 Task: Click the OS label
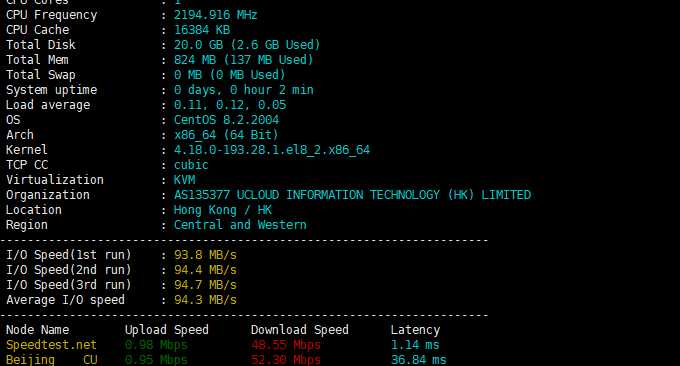pos(13,120)
